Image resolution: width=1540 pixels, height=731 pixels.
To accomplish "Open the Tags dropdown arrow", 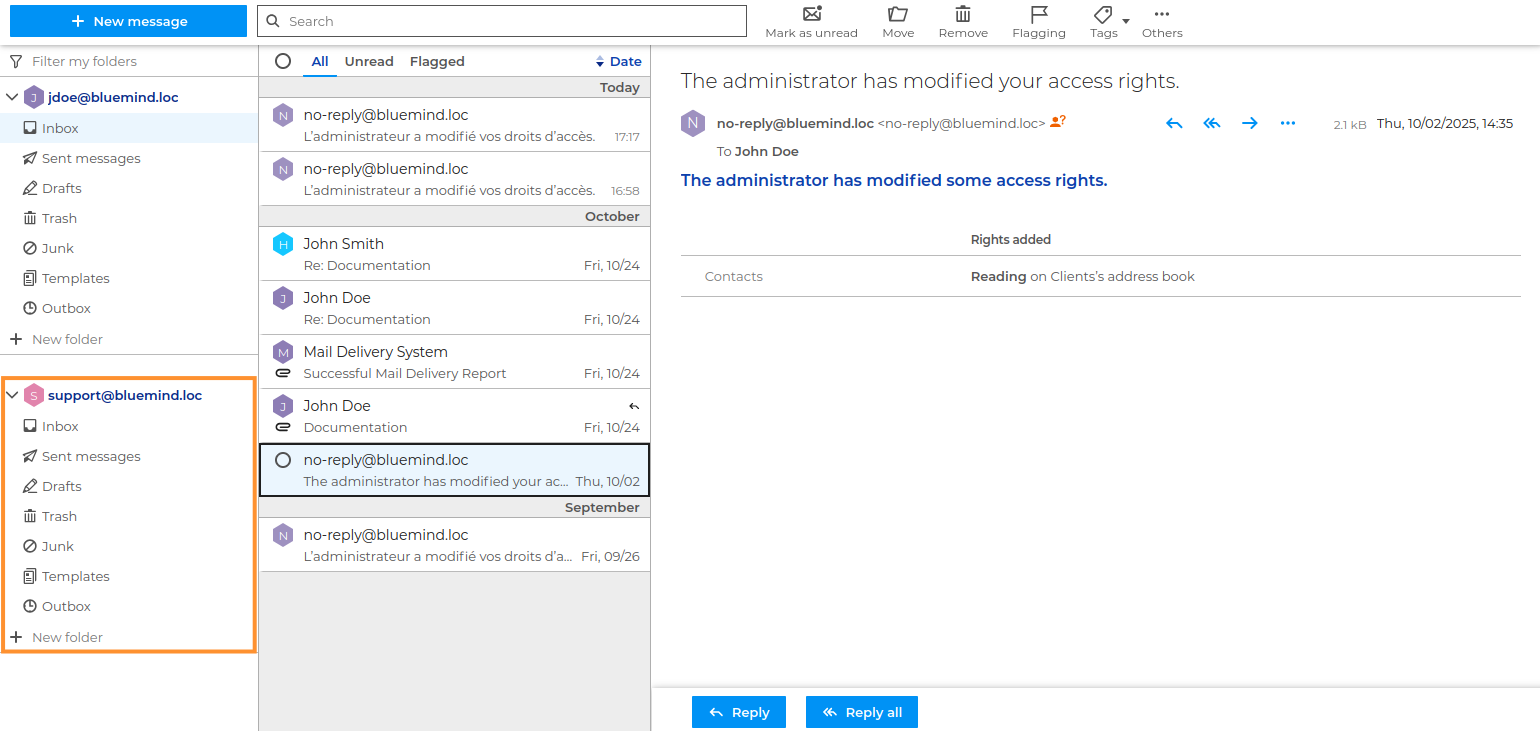I will tap(1126, 21).
